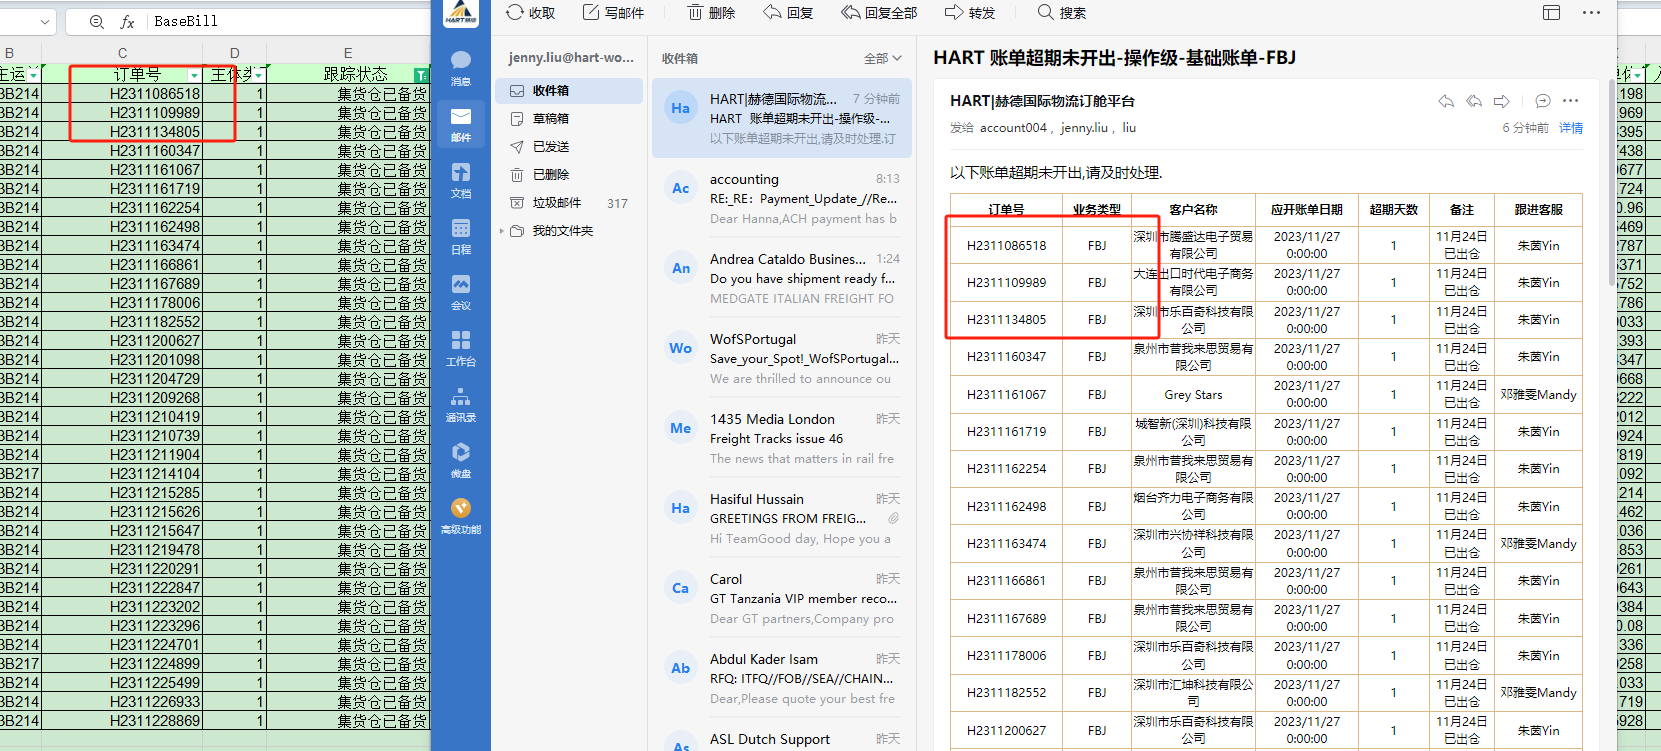
Task: Open 文档 (Documents) in the blue sidebar
Action: (x=460, y=179)
